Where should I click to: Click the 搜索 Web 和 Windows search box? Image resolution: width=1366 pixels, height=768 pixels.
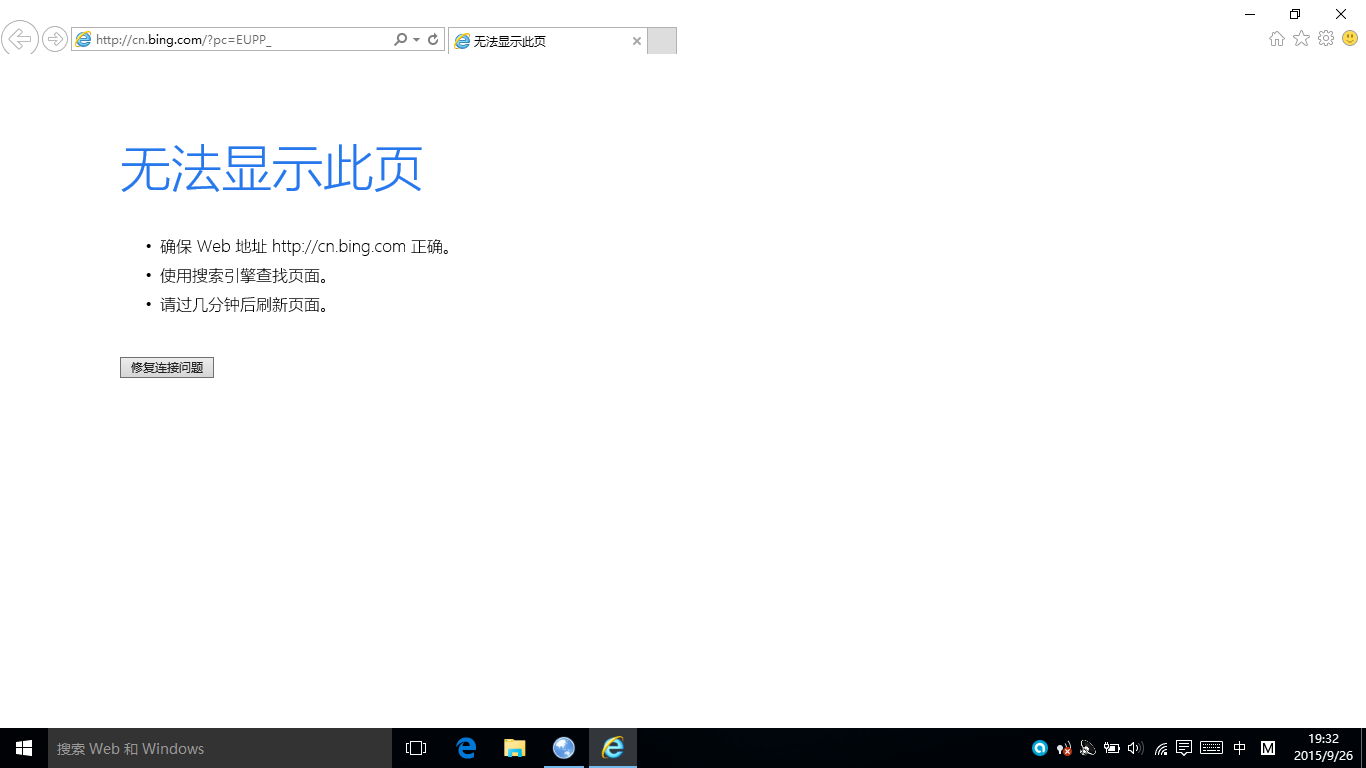(x=220, y=748)
